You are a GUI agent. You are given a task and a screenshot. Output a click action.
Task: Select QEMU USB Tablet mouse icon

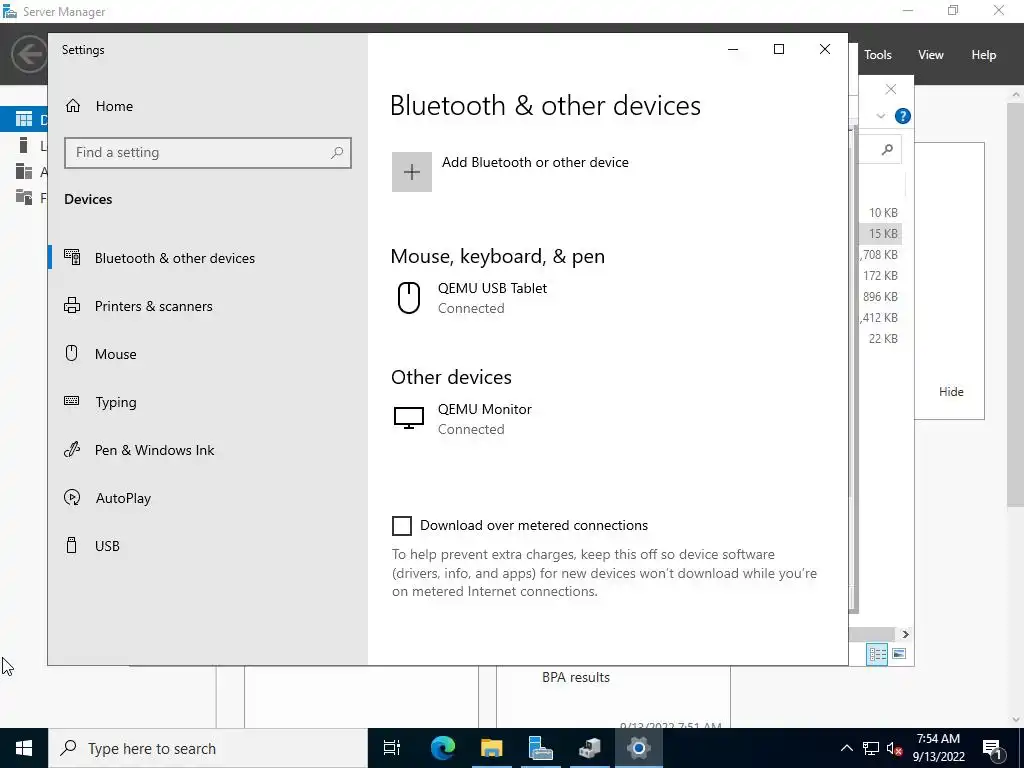[x=409, y=298]
